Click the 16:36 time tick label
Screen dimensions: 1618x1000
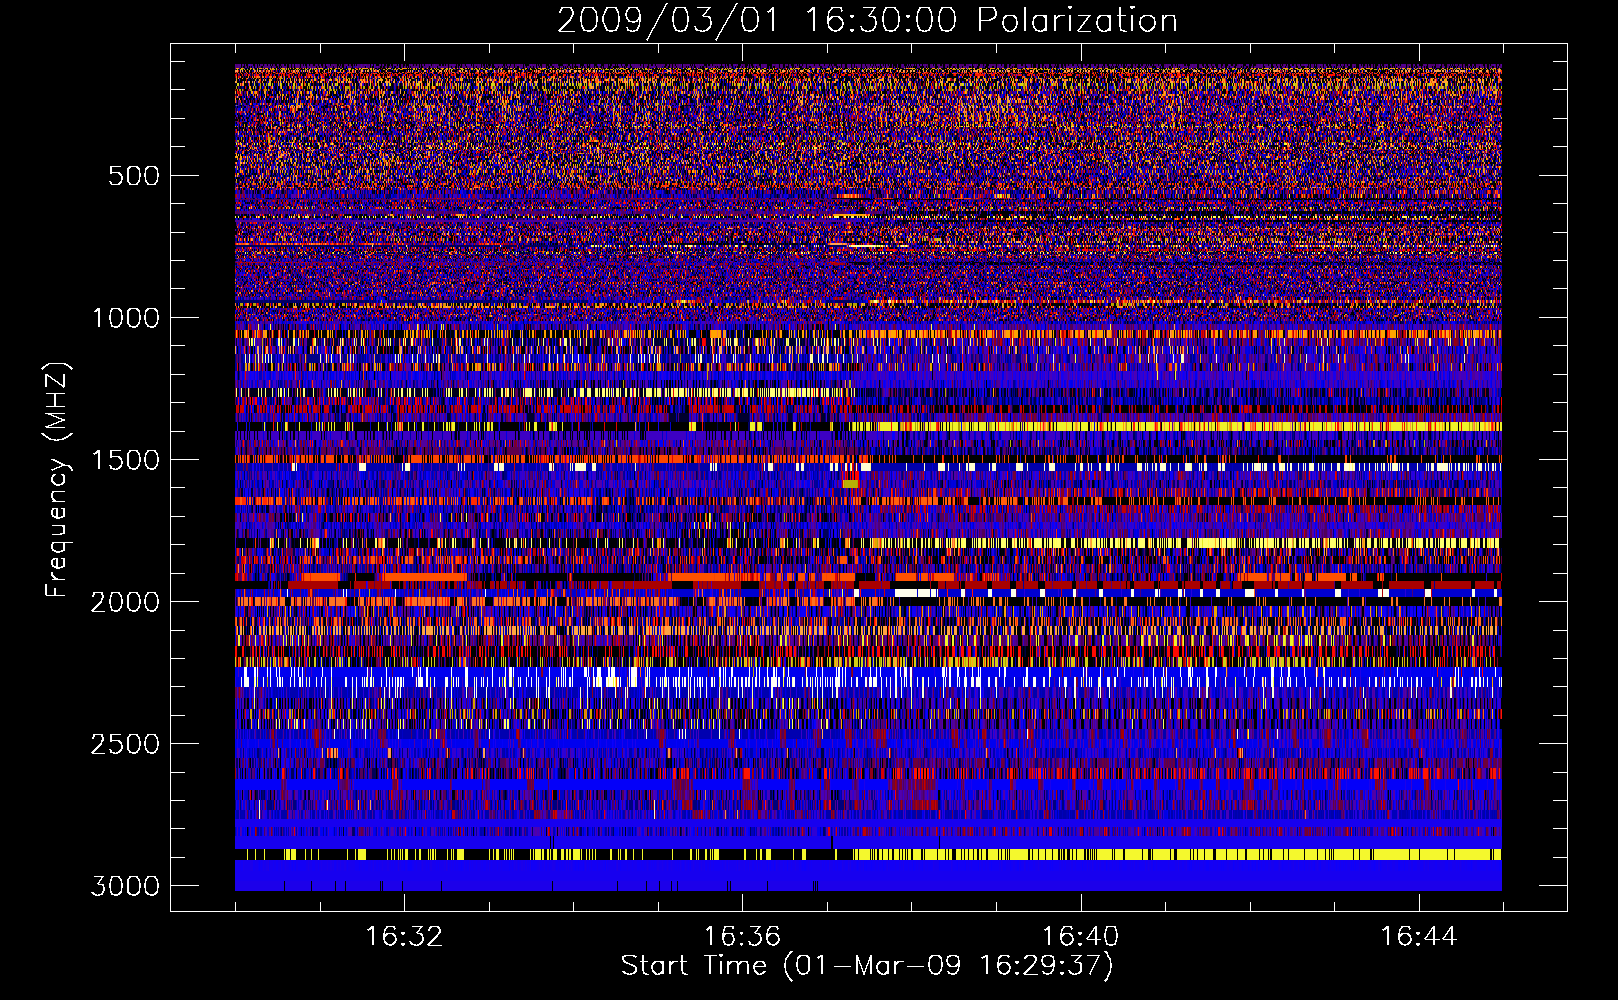(x=742, y=937)
